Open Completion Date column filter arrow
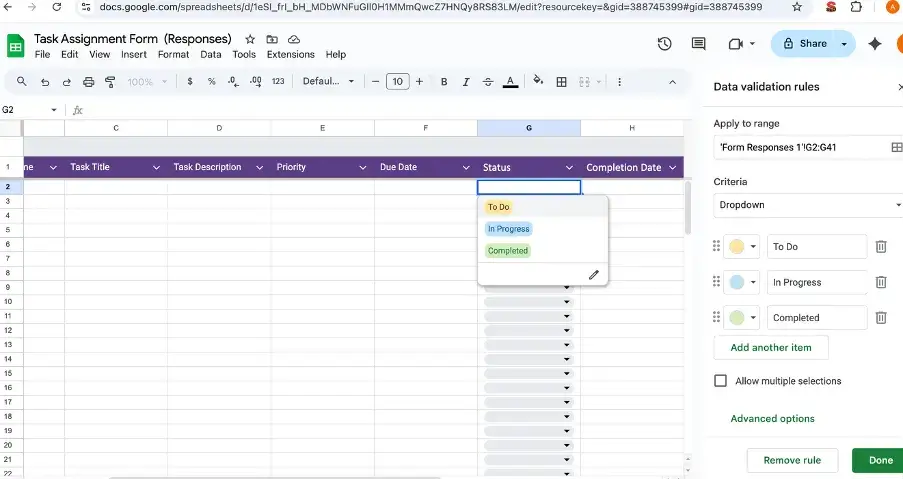The image size is (904, 480). [x=672, y=168]
